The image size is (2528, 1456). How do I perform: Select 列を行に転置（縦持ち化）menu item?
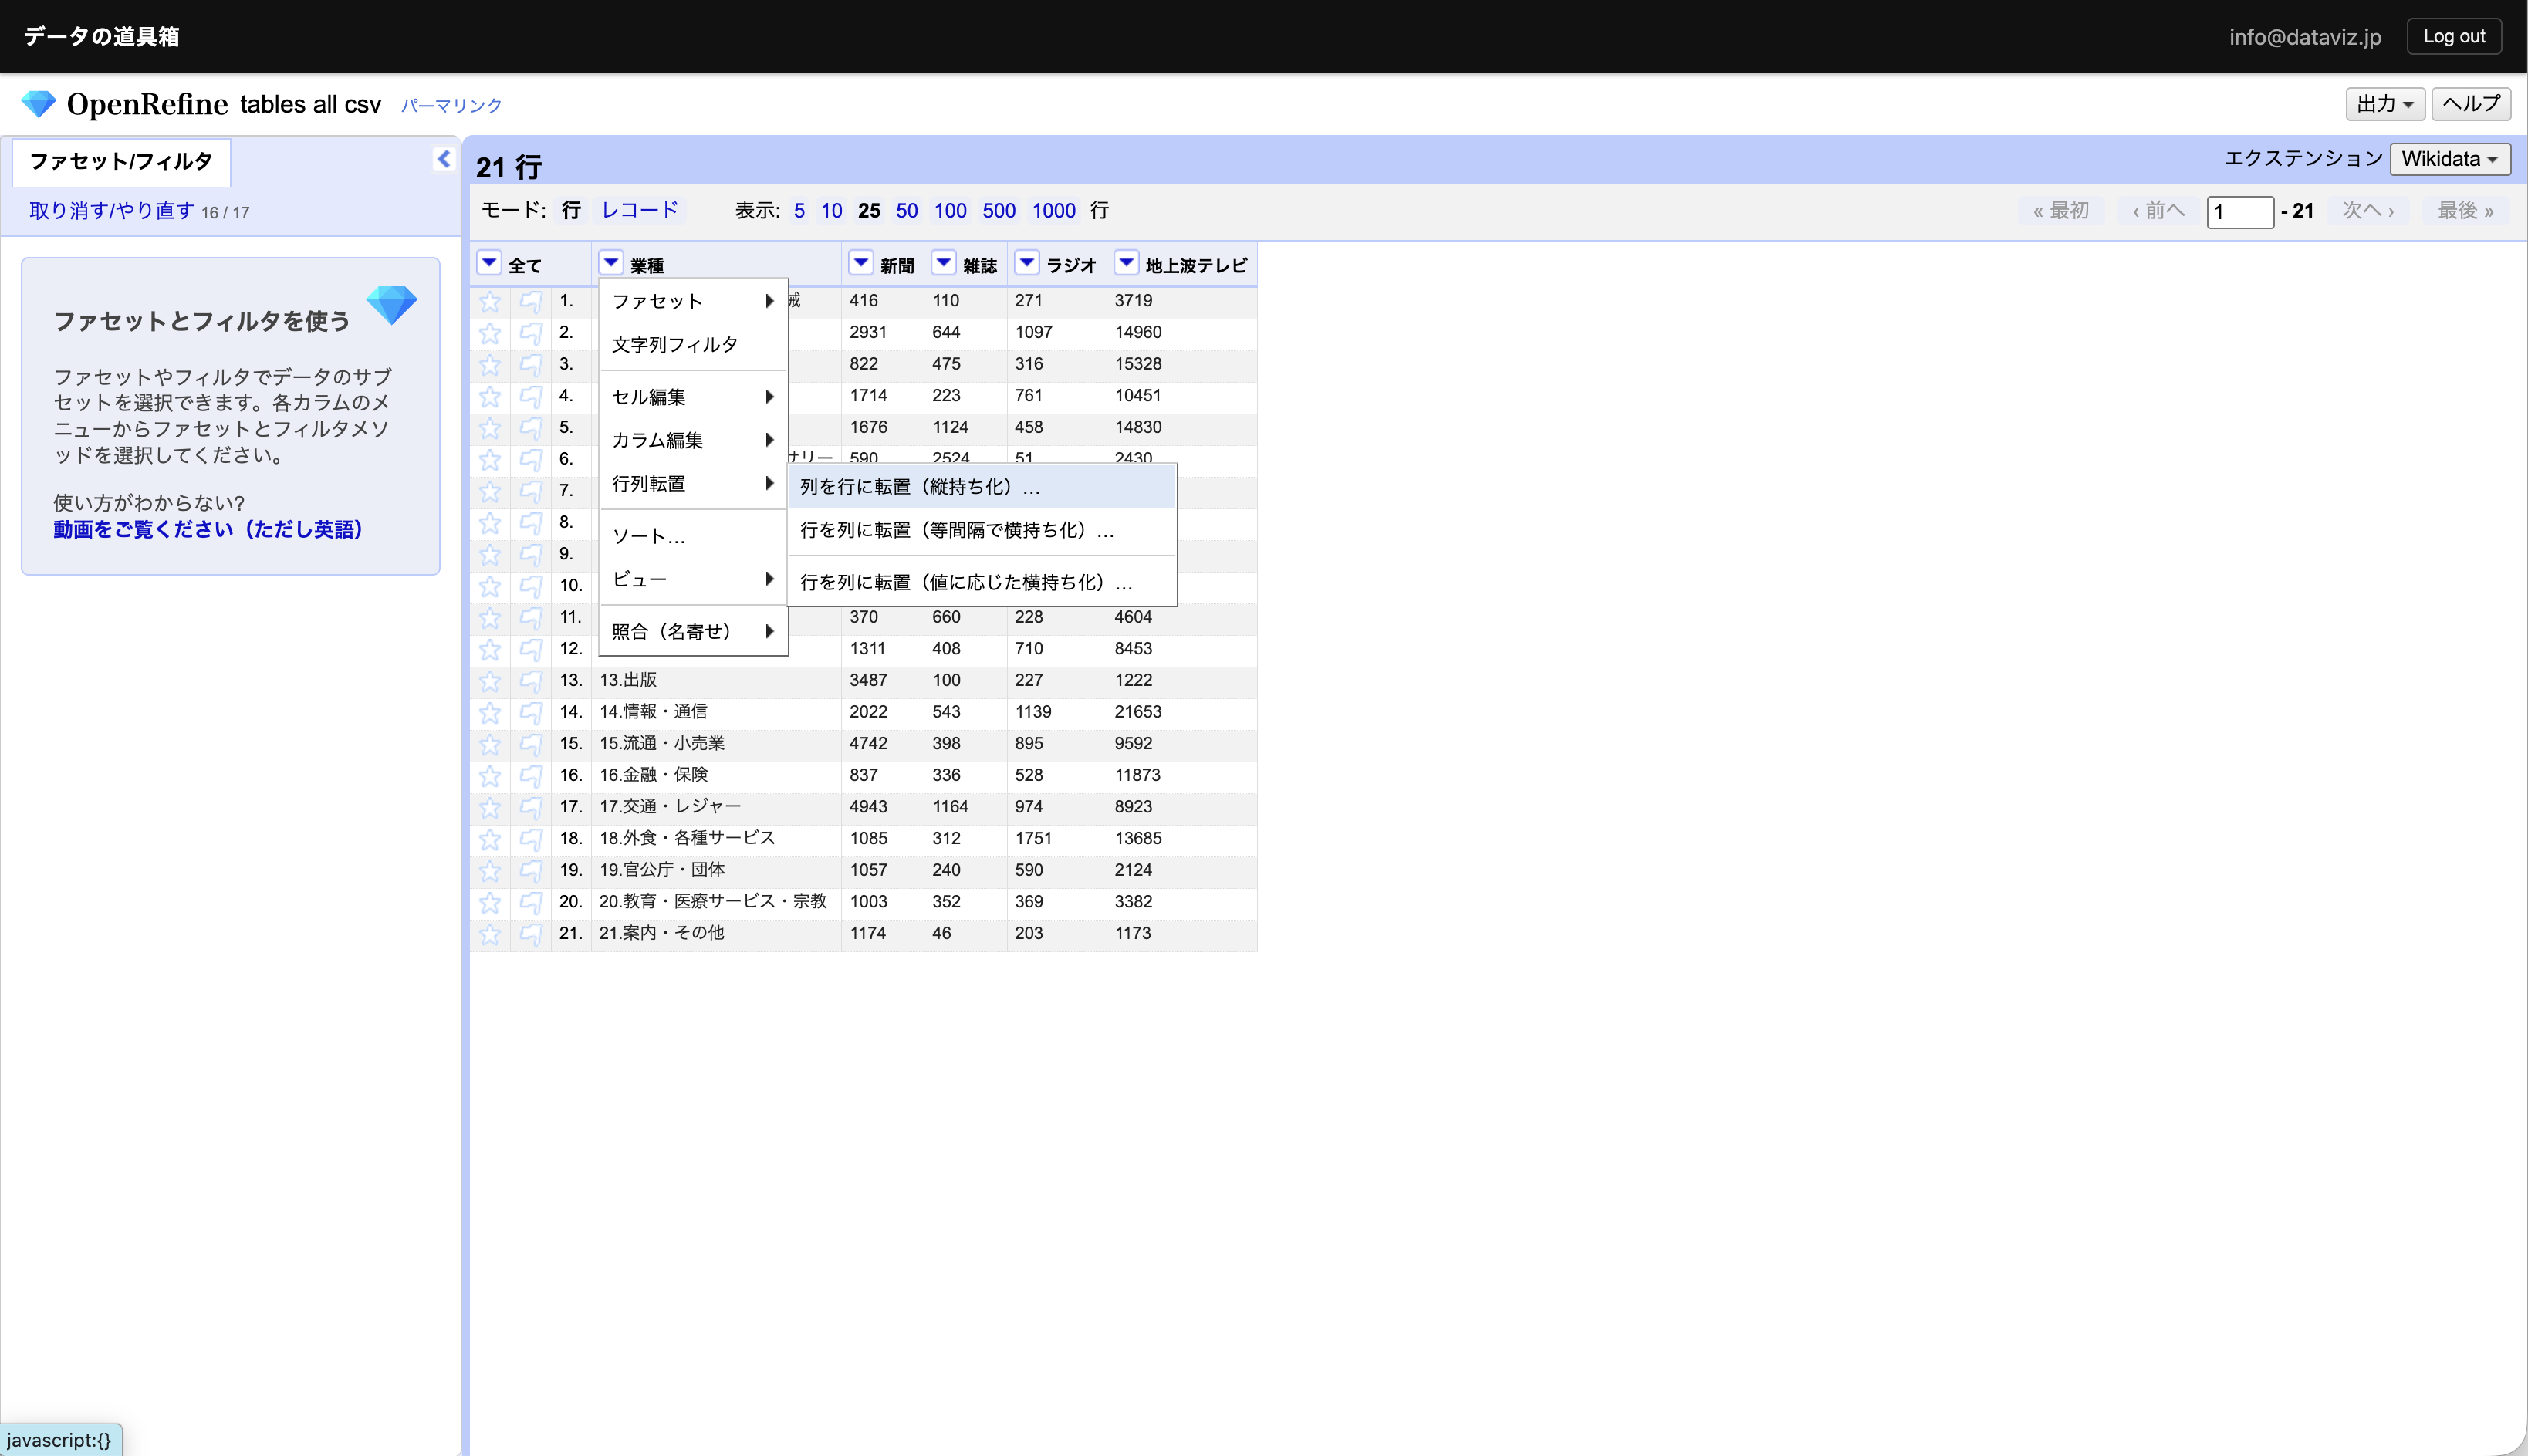[920, 487]
